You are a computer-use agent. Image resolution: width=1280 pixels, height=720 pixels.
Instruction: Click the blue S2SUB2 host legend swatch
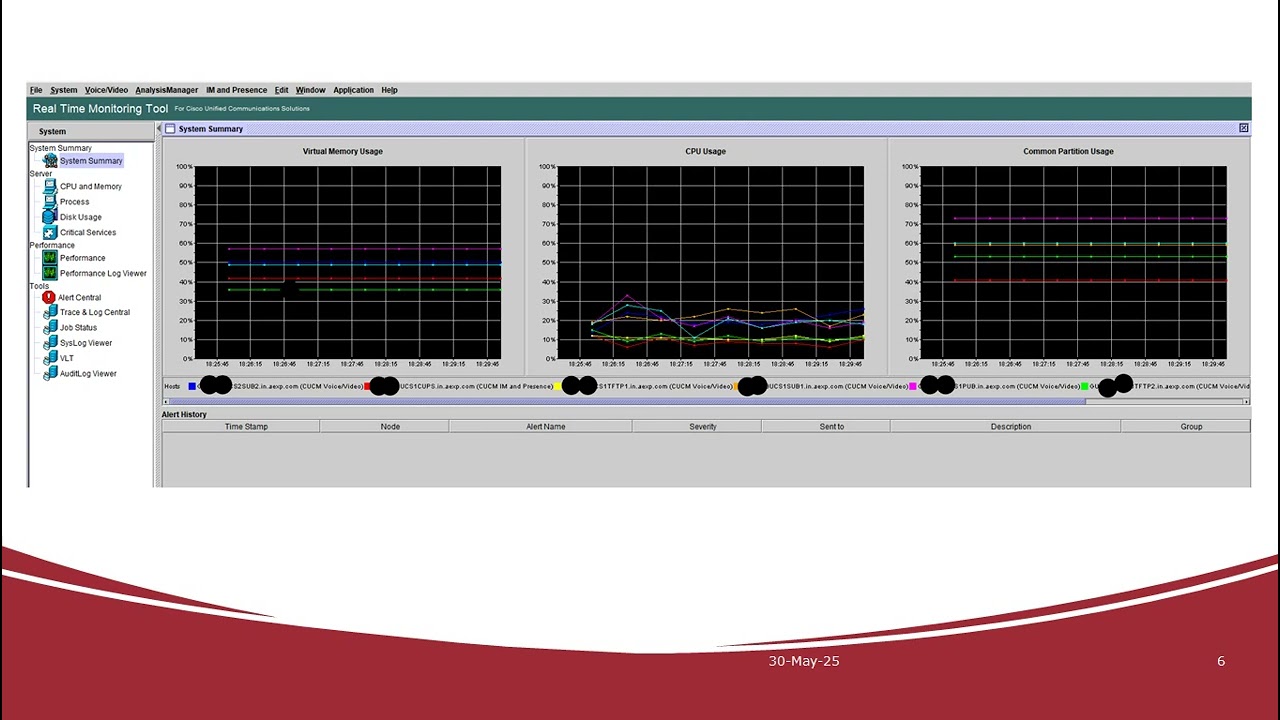click(192, 386)
